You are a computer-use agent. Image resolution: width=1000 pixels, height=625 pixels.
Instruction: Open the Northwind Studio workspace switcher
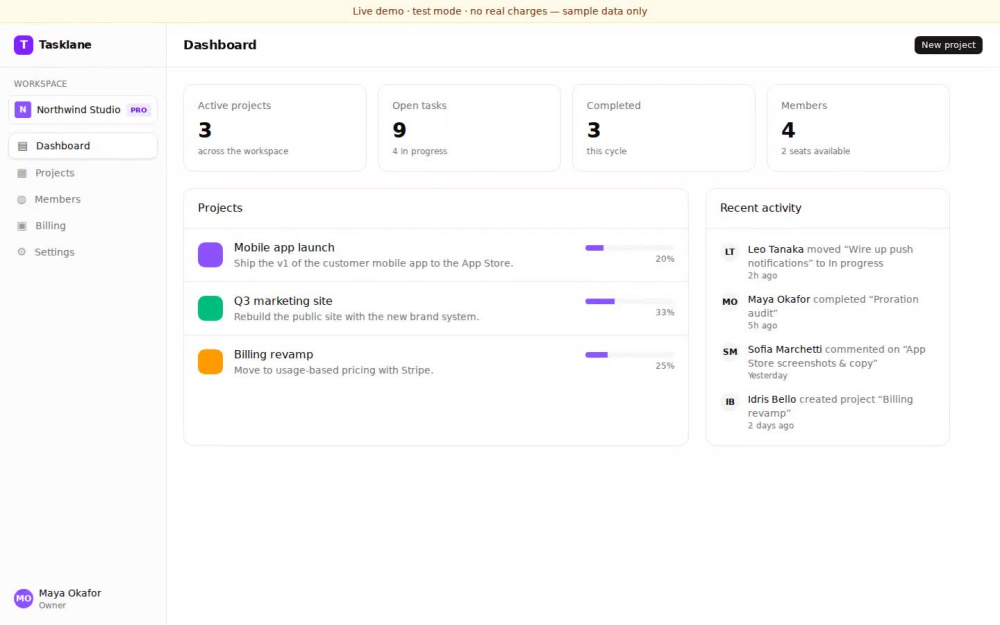[83, 110]
